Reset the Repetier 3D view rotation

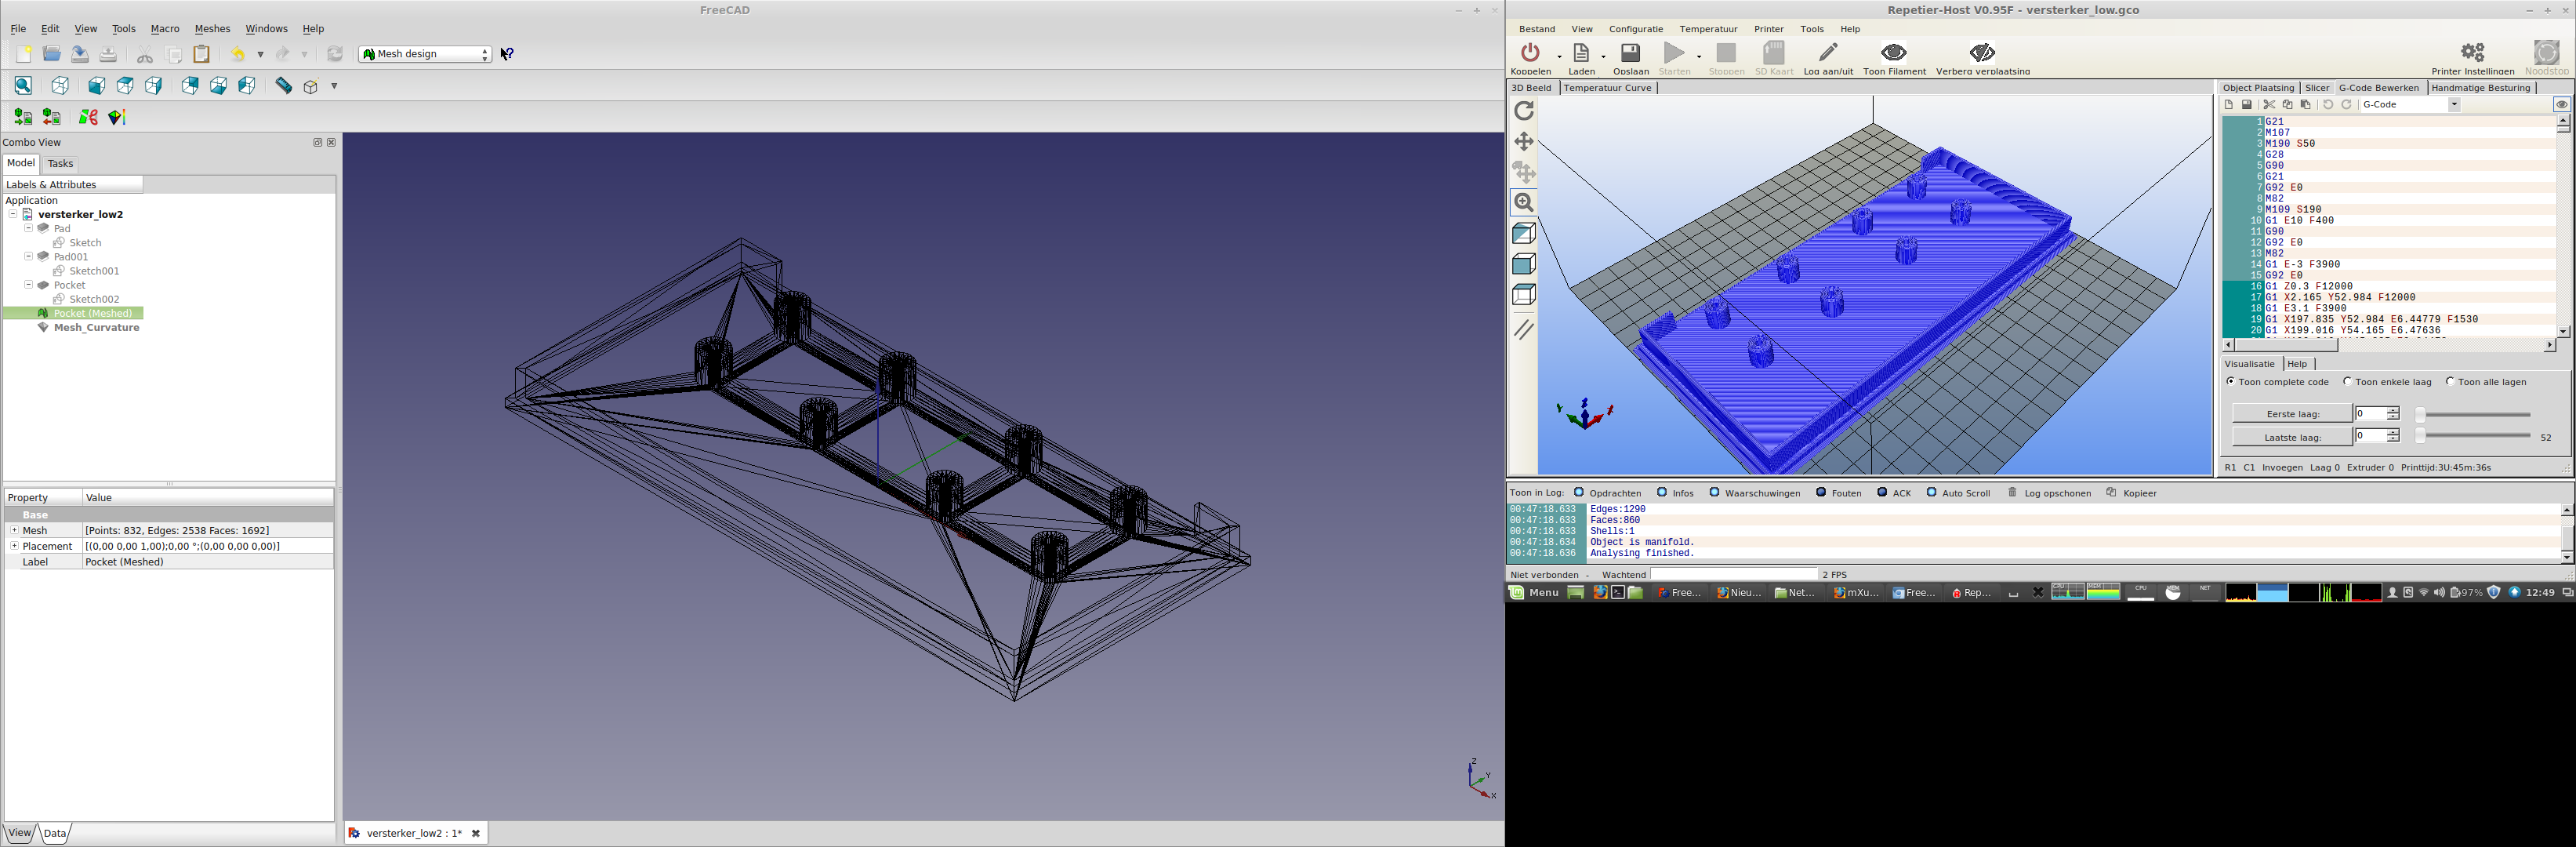[x=1523, y=111]
